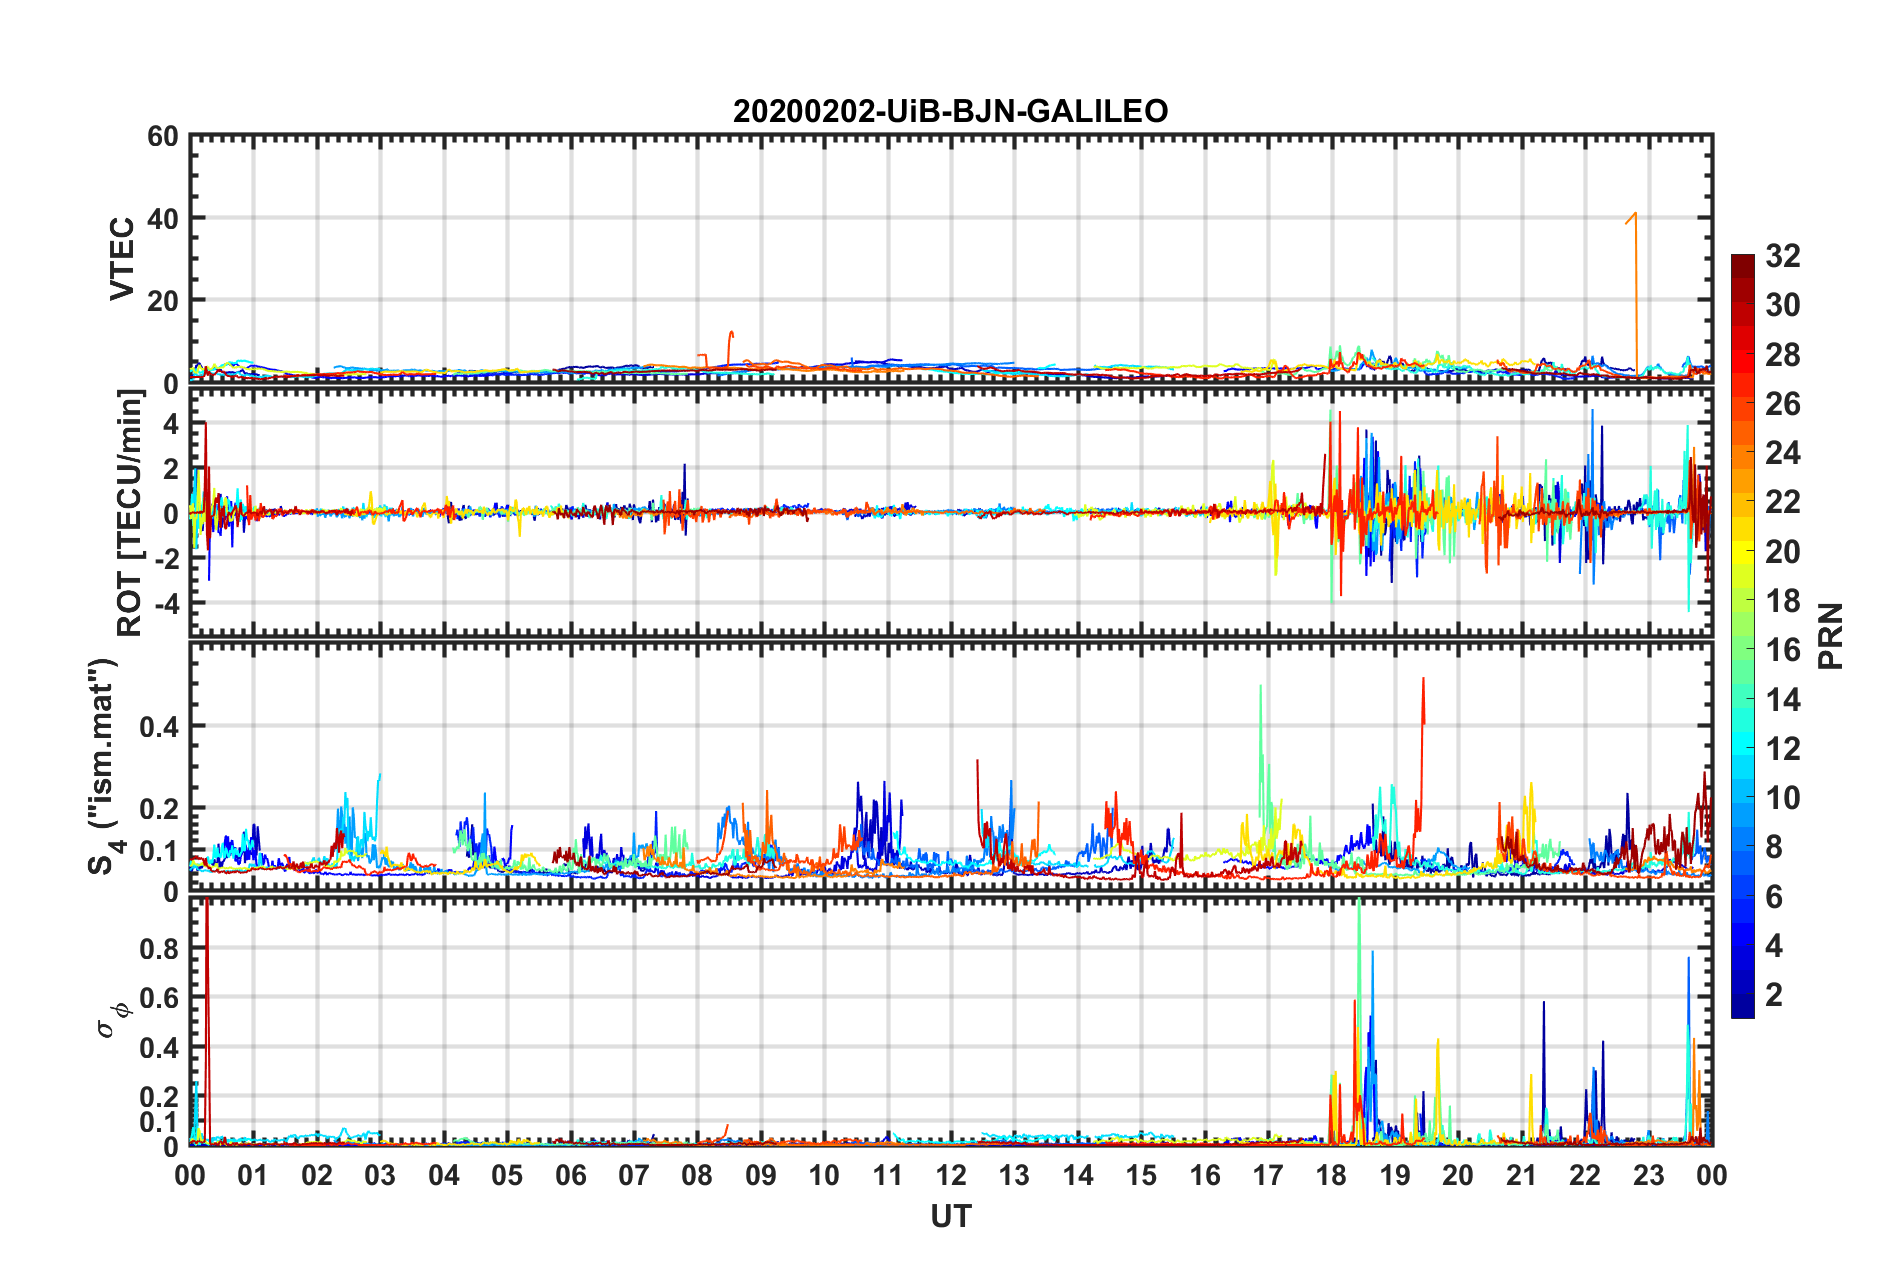This screenshot has width=1902, height=1272.
Task: Select the 0.1 tick on S4 axis
Action: (160, 851)
